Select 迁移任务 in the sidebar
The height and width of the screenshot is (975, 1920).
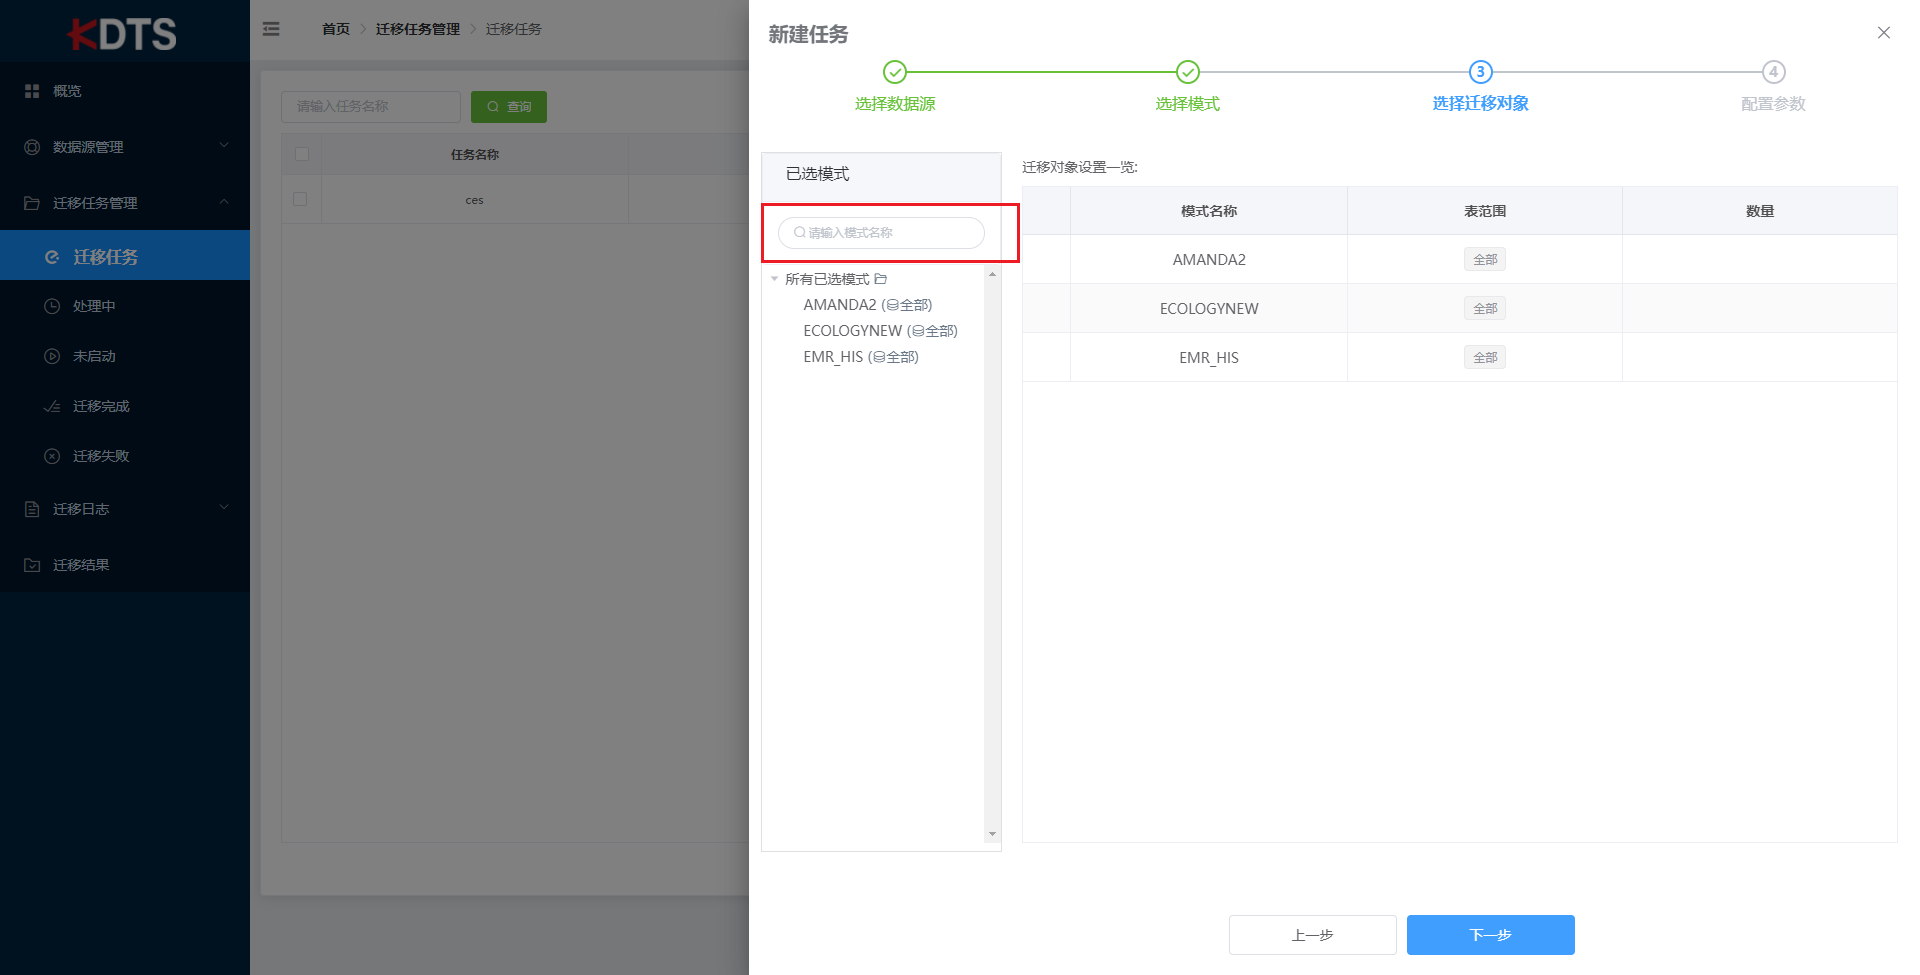[125, 255]
